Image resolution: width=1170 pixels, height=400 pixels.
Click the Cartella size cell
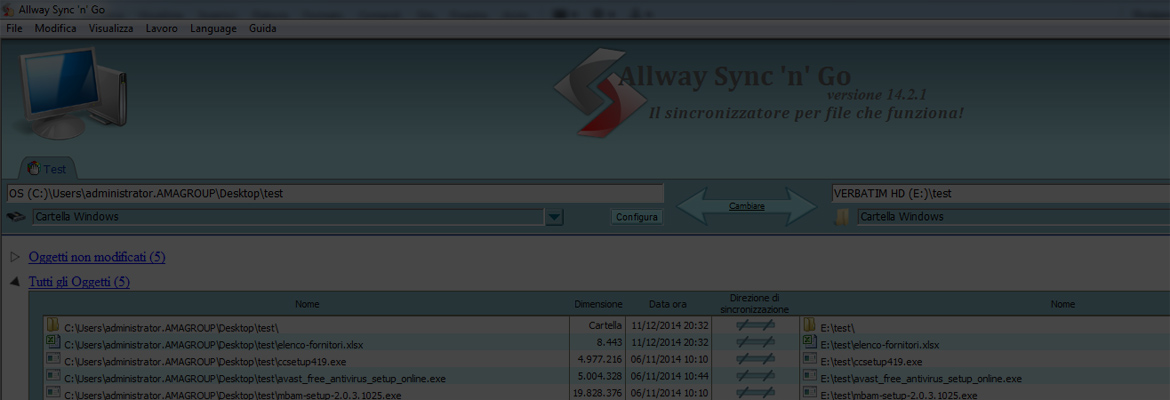(x=605, y=326)
